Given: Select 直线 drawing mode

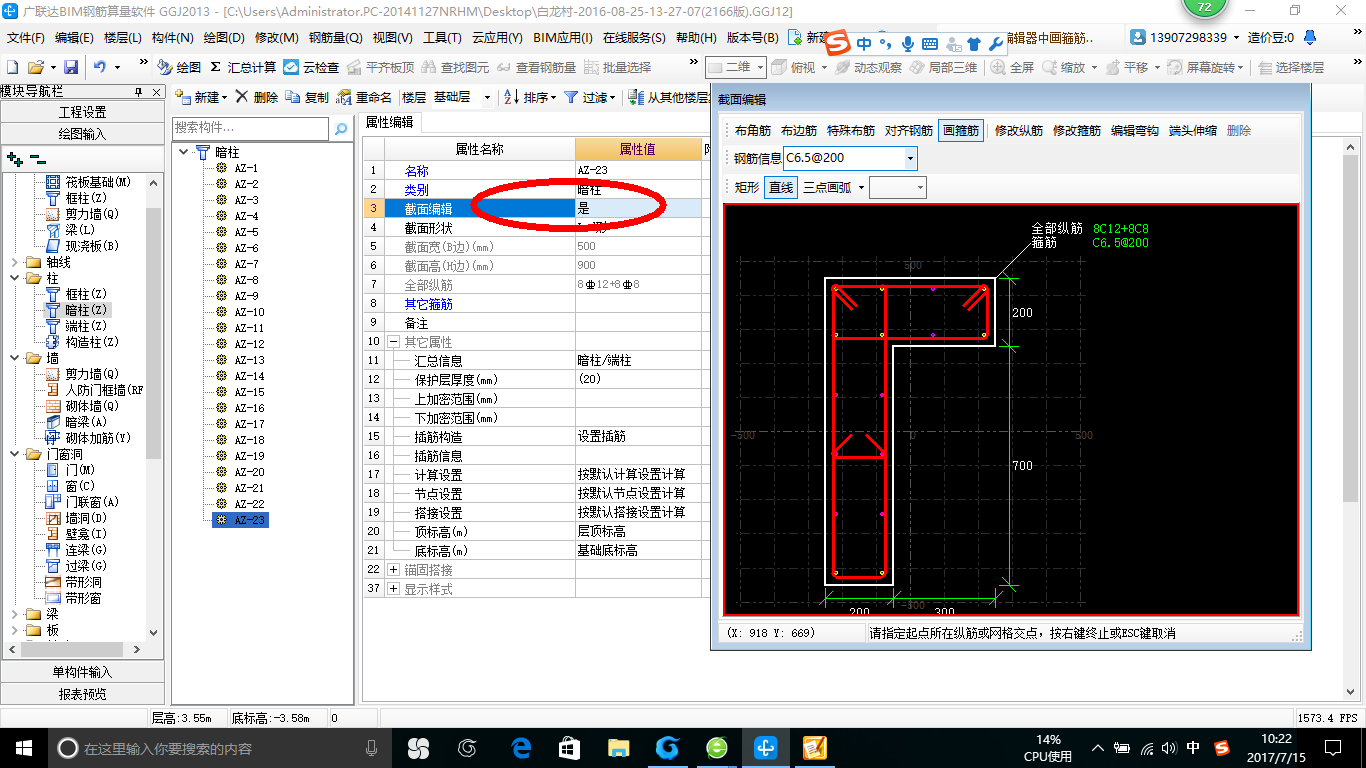Looking at the screenshot, I should [x=780, y=187].
